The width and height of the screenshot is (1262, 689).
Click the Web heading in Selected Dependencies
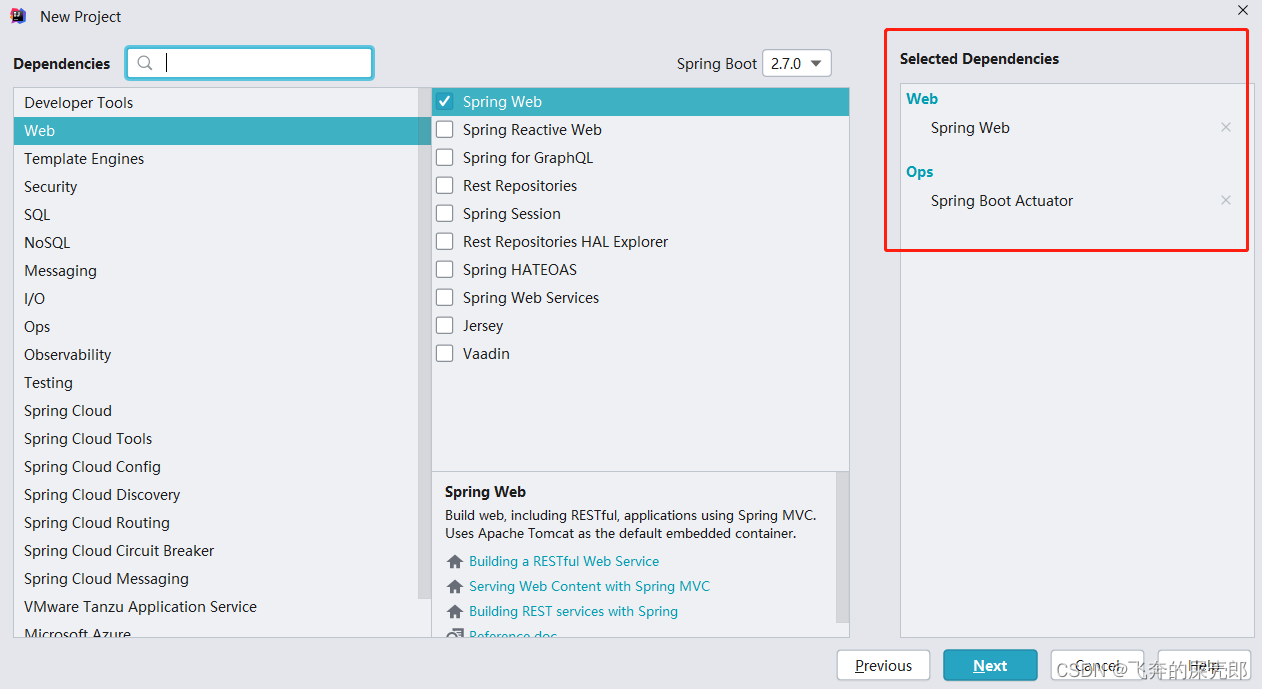922,99
